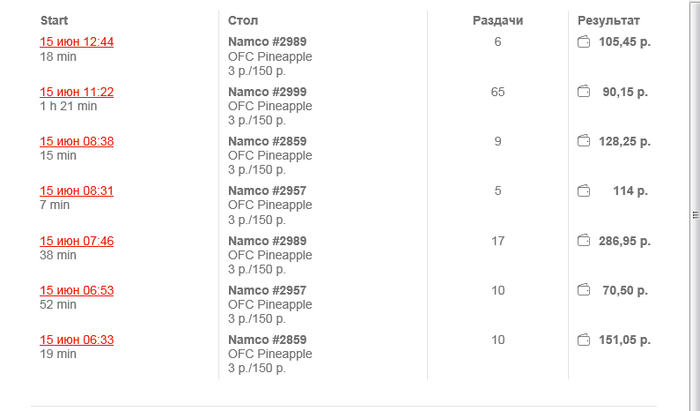Screen dimensions: 700x411
Task: Click wallet icon beside 70,50 р. result
Action: click(584, 290)
